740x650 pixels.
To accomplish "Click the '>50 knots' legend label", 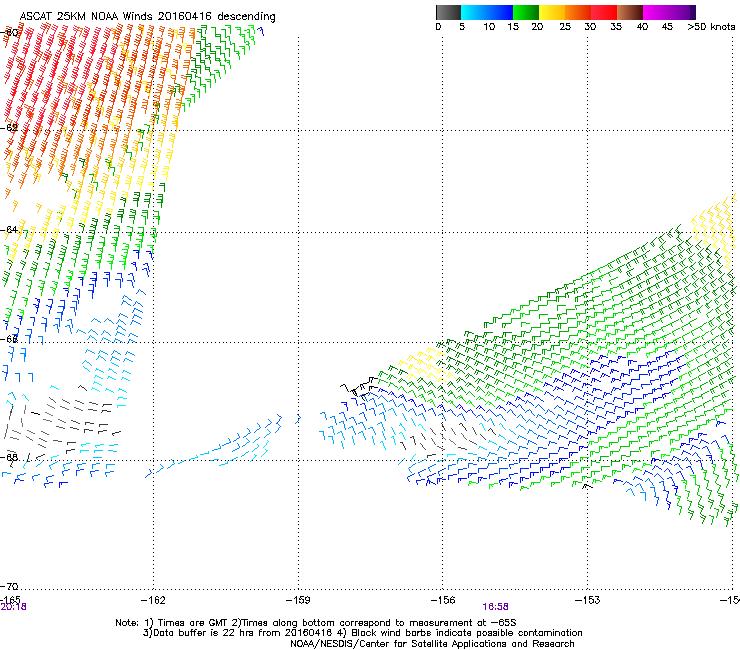I will coord(711,27).
